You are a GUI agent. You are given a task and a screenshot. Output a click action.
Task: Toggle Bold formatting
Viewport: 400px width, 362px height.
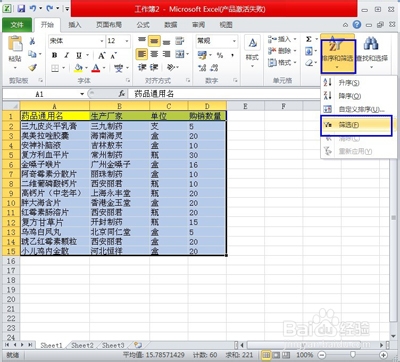tap(55, 55)
